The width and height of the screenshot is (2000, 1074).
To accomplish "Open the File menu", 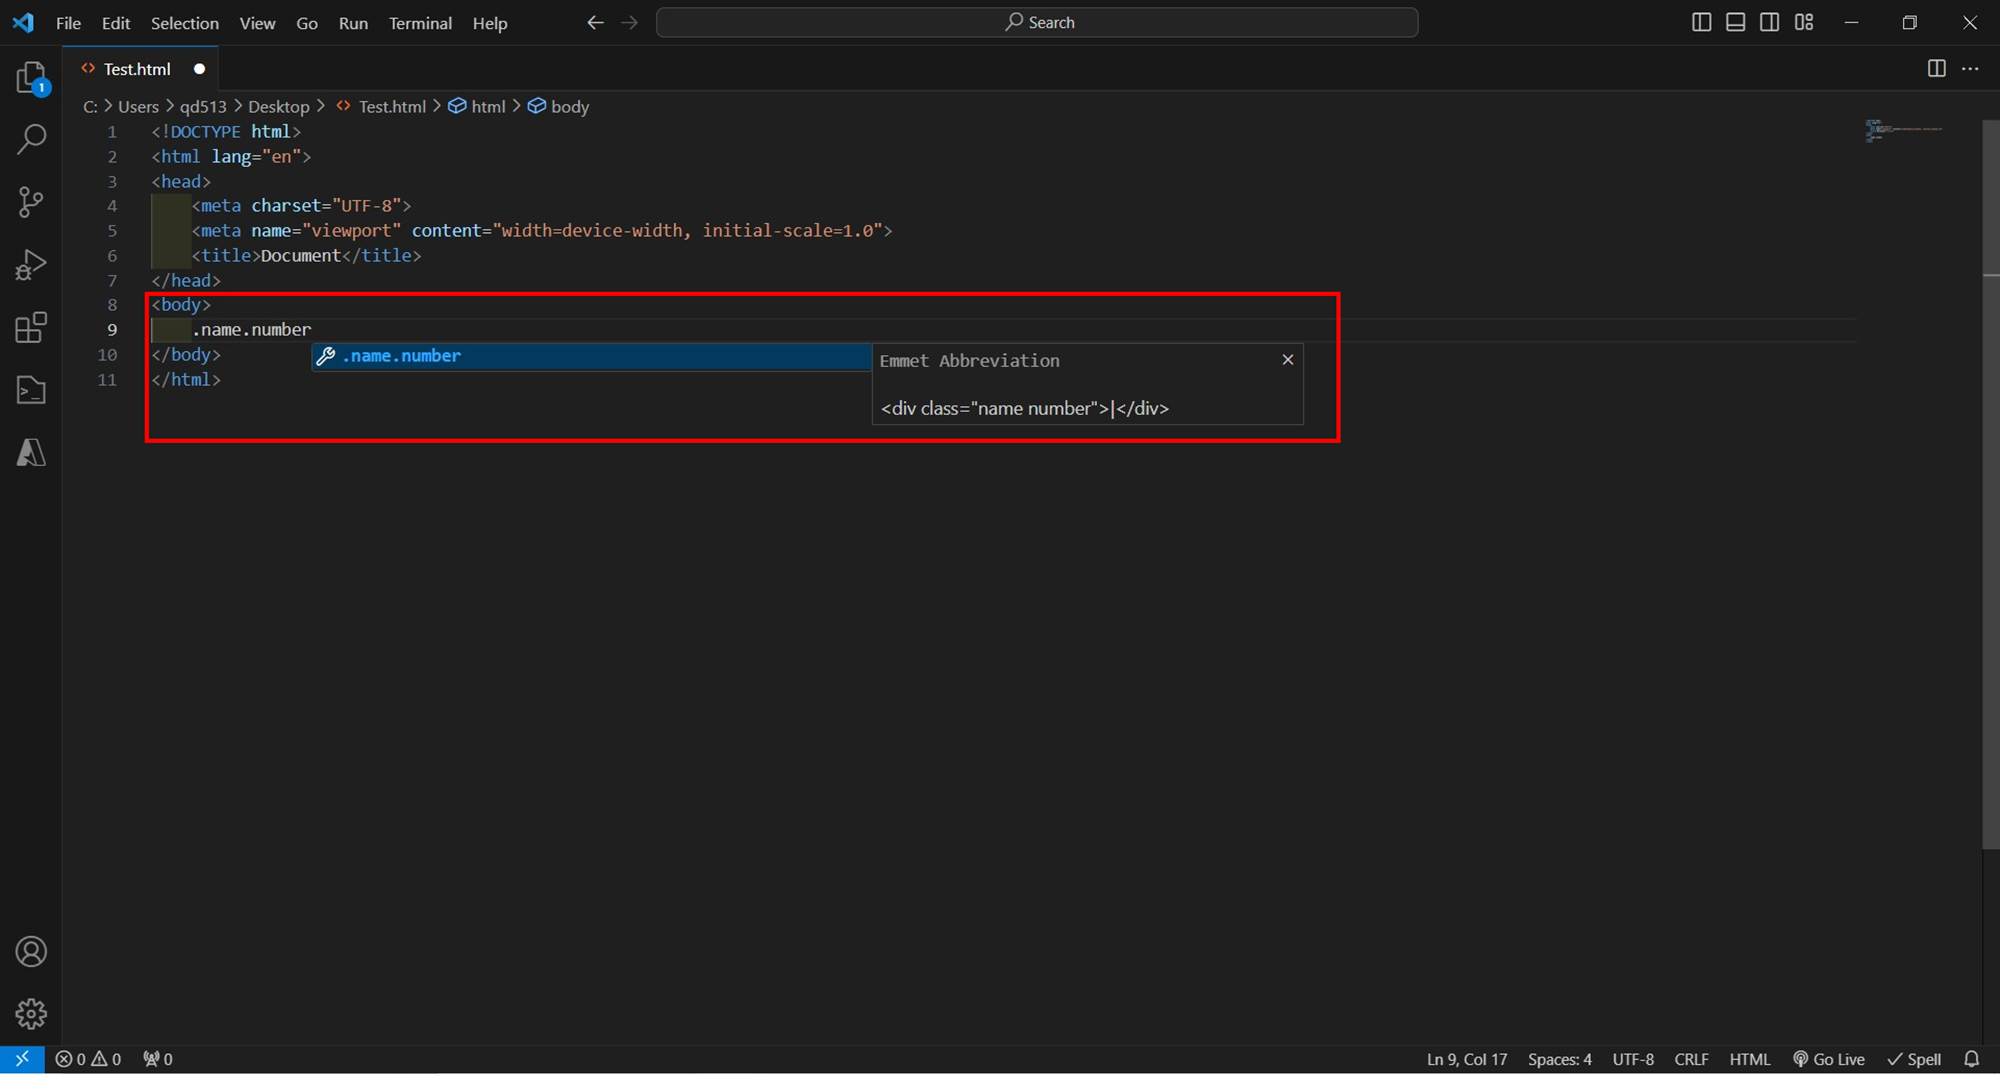I will click(x=68, y=23).
